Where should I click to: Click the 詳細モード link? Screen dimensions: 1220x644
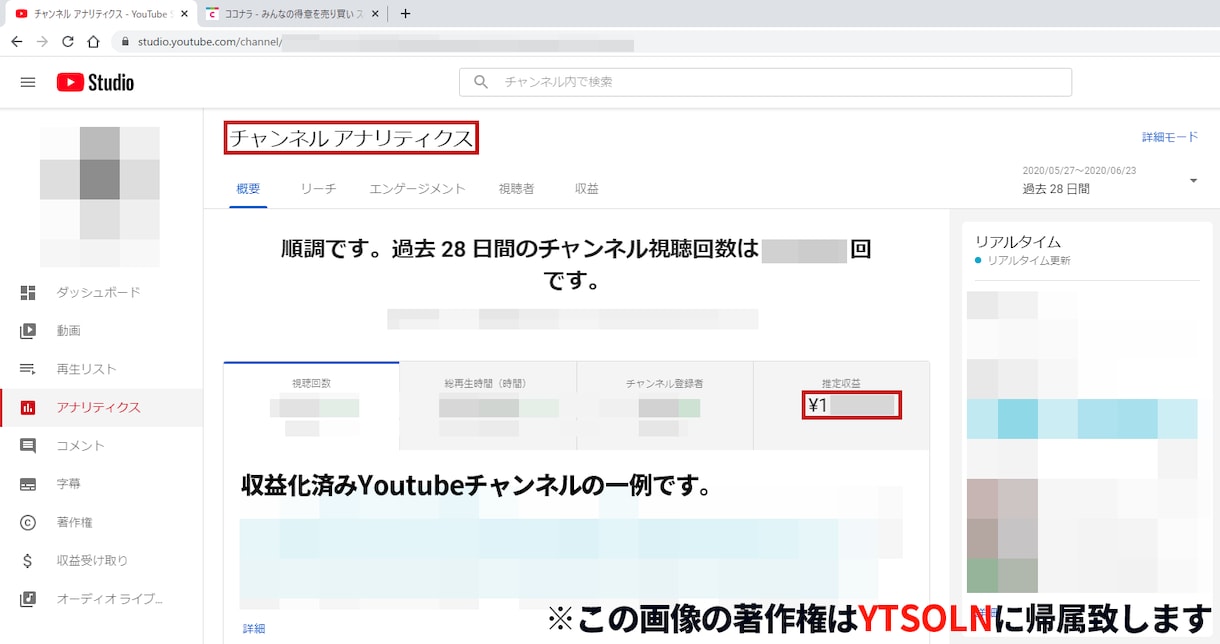pos(1170,137)
